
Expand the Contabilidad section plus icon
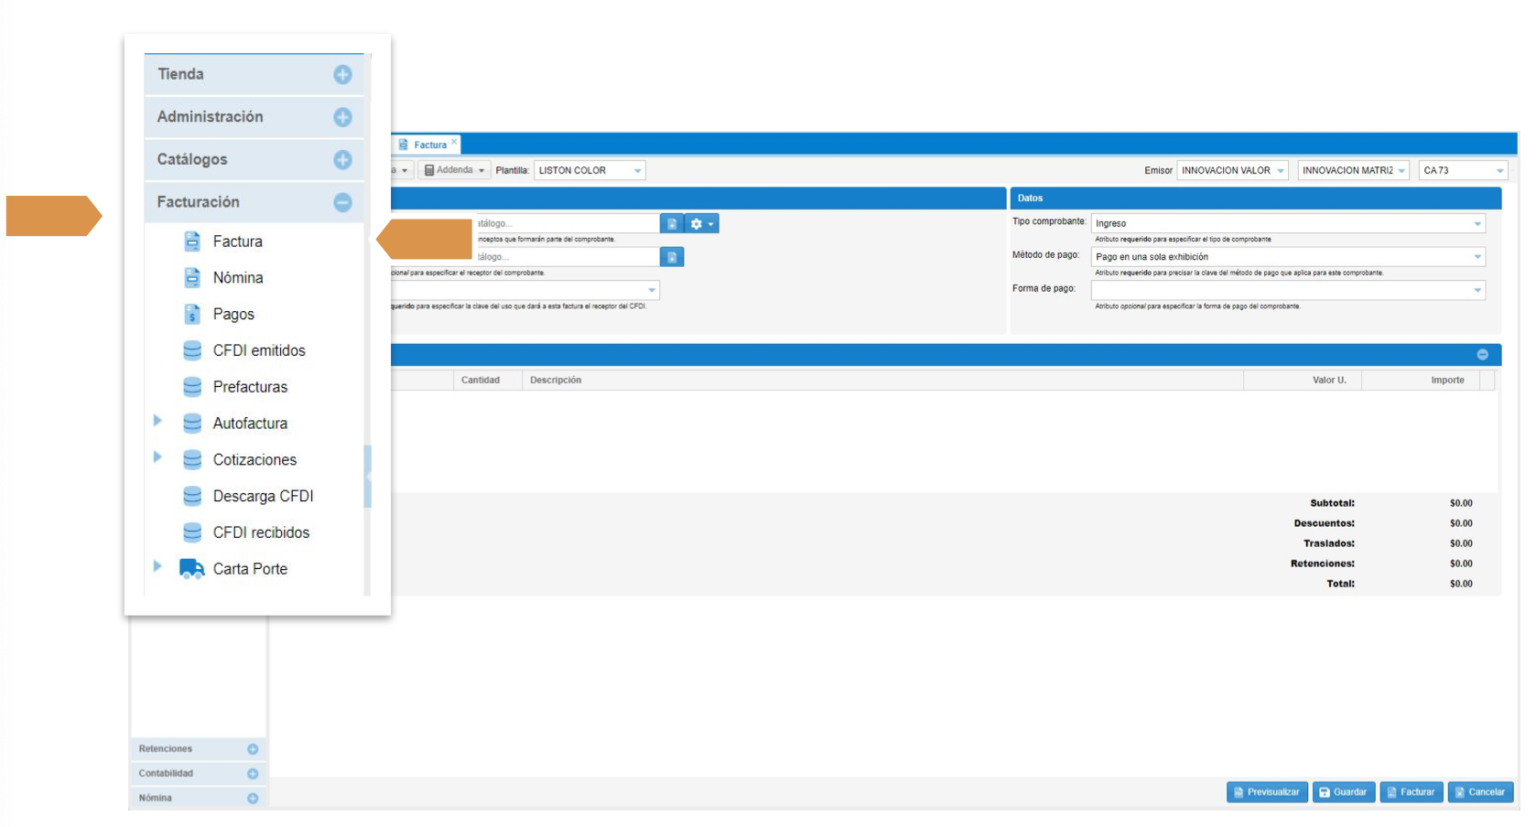(253, 774)
